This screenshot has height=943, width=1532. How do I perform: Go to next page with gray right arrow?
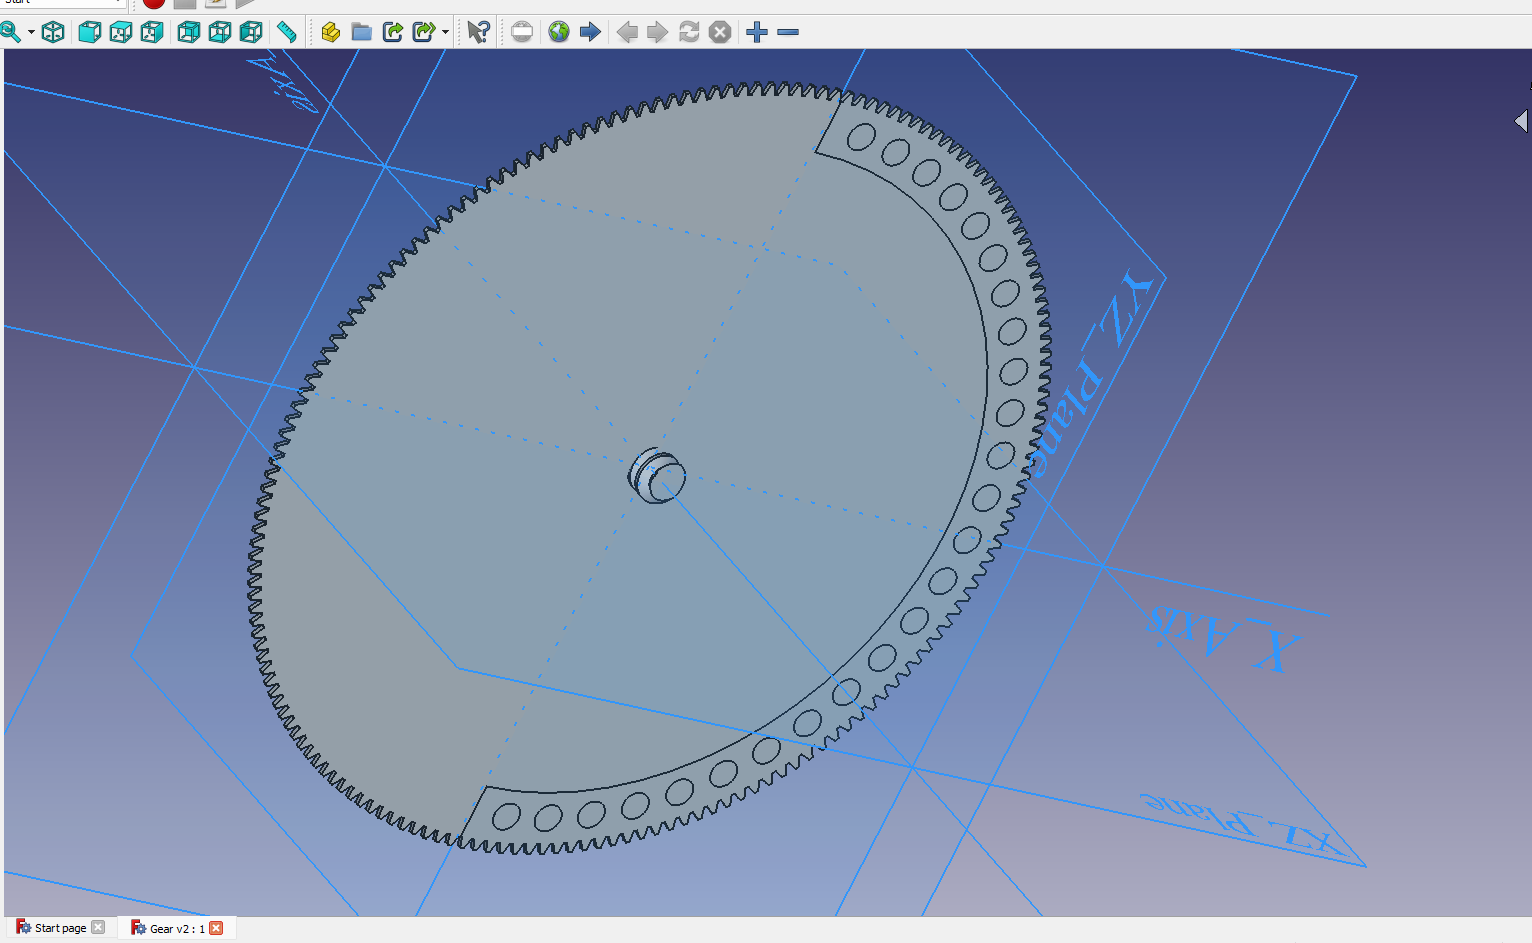tap(657, 32)
